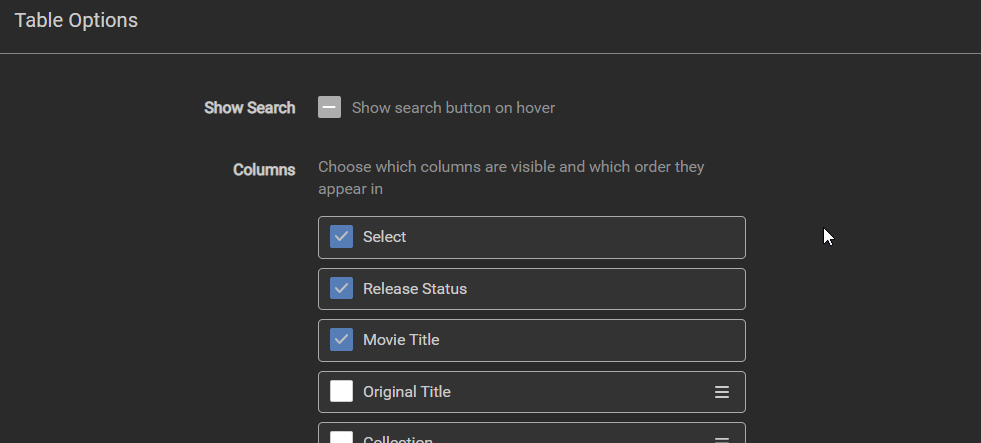This screenshot has width=981, height=443.
Task: Click the "Release Status" column label
Action: [x=415, y=289]
